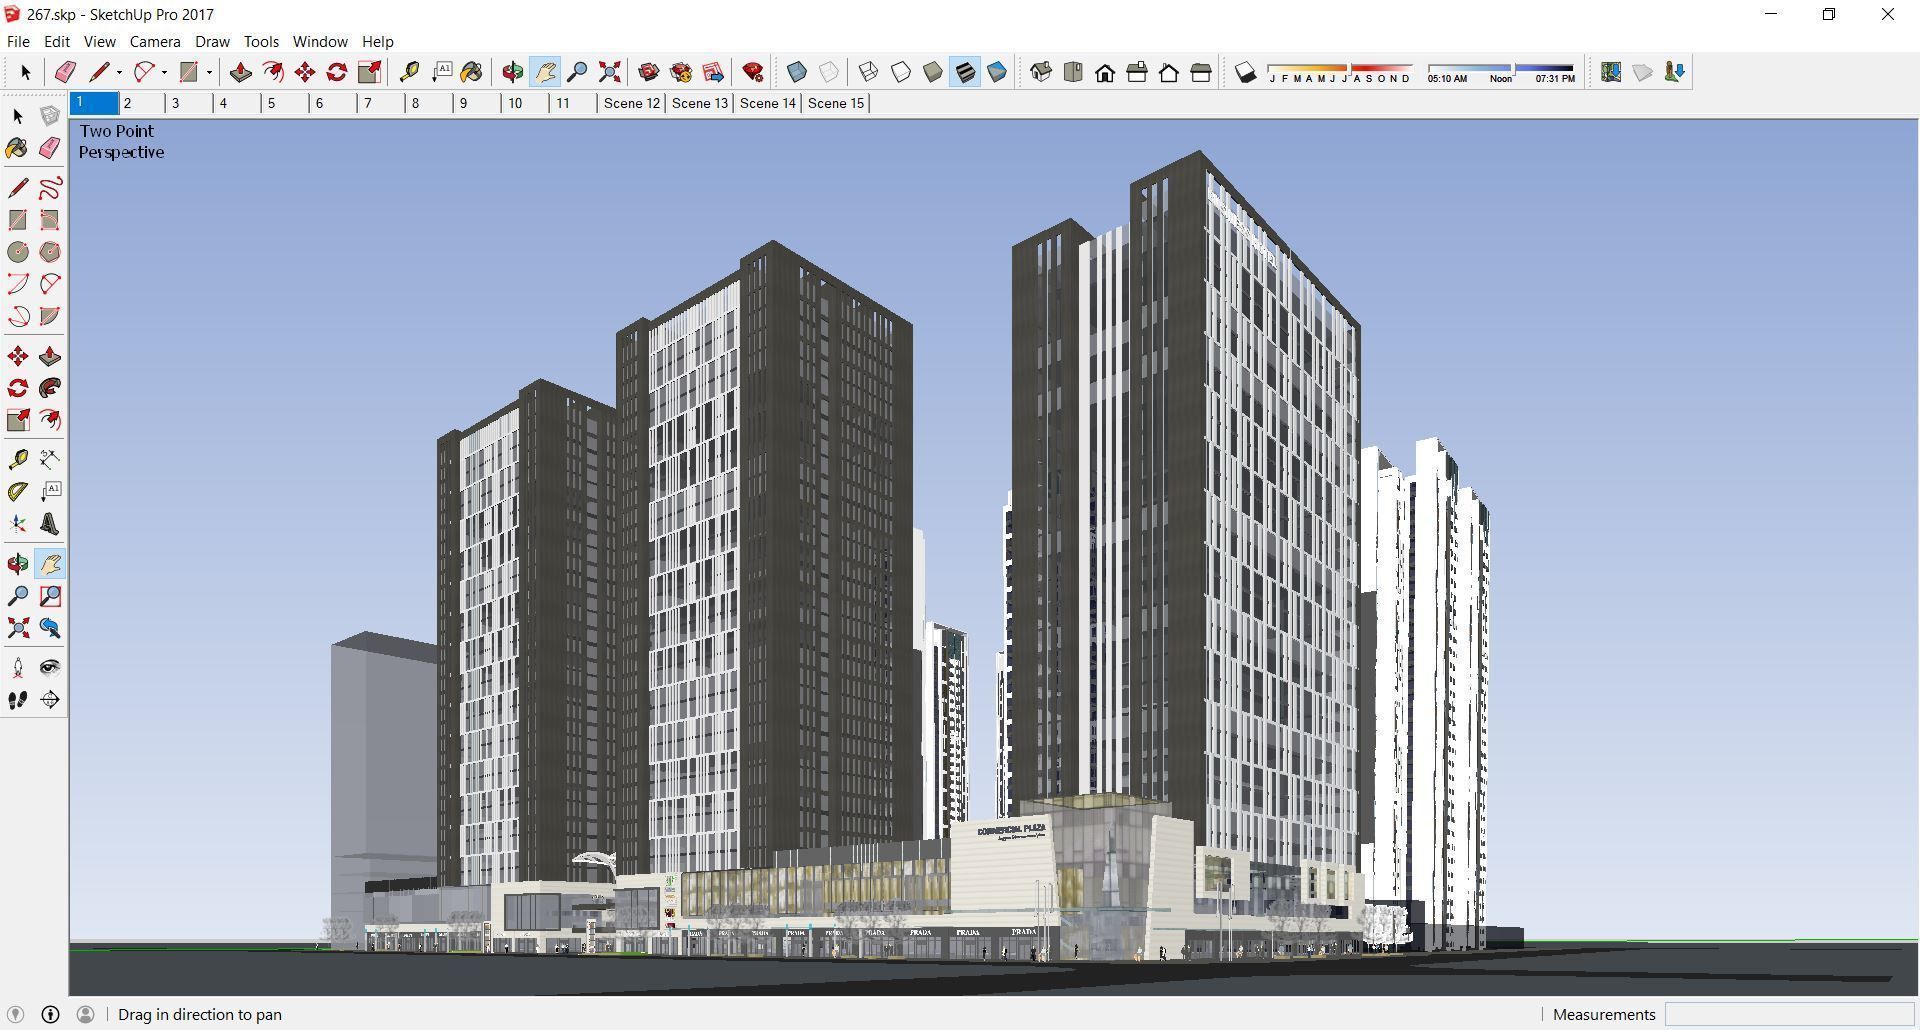Switch to scene tab 2
Screen dimensions: 1920x1030
143,103
